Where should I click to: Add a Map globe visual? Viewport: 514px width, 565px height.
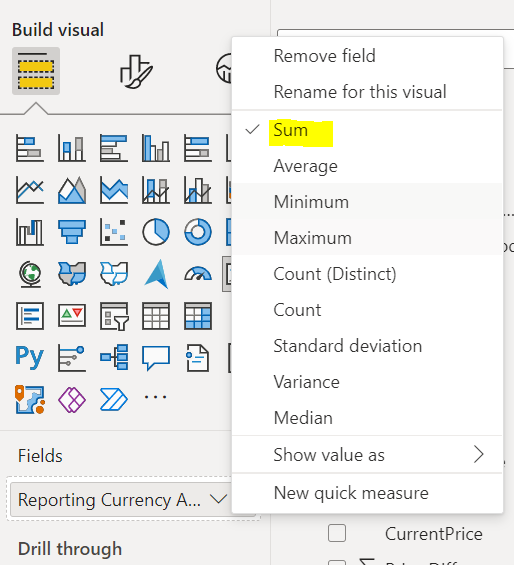pos(30,274)
